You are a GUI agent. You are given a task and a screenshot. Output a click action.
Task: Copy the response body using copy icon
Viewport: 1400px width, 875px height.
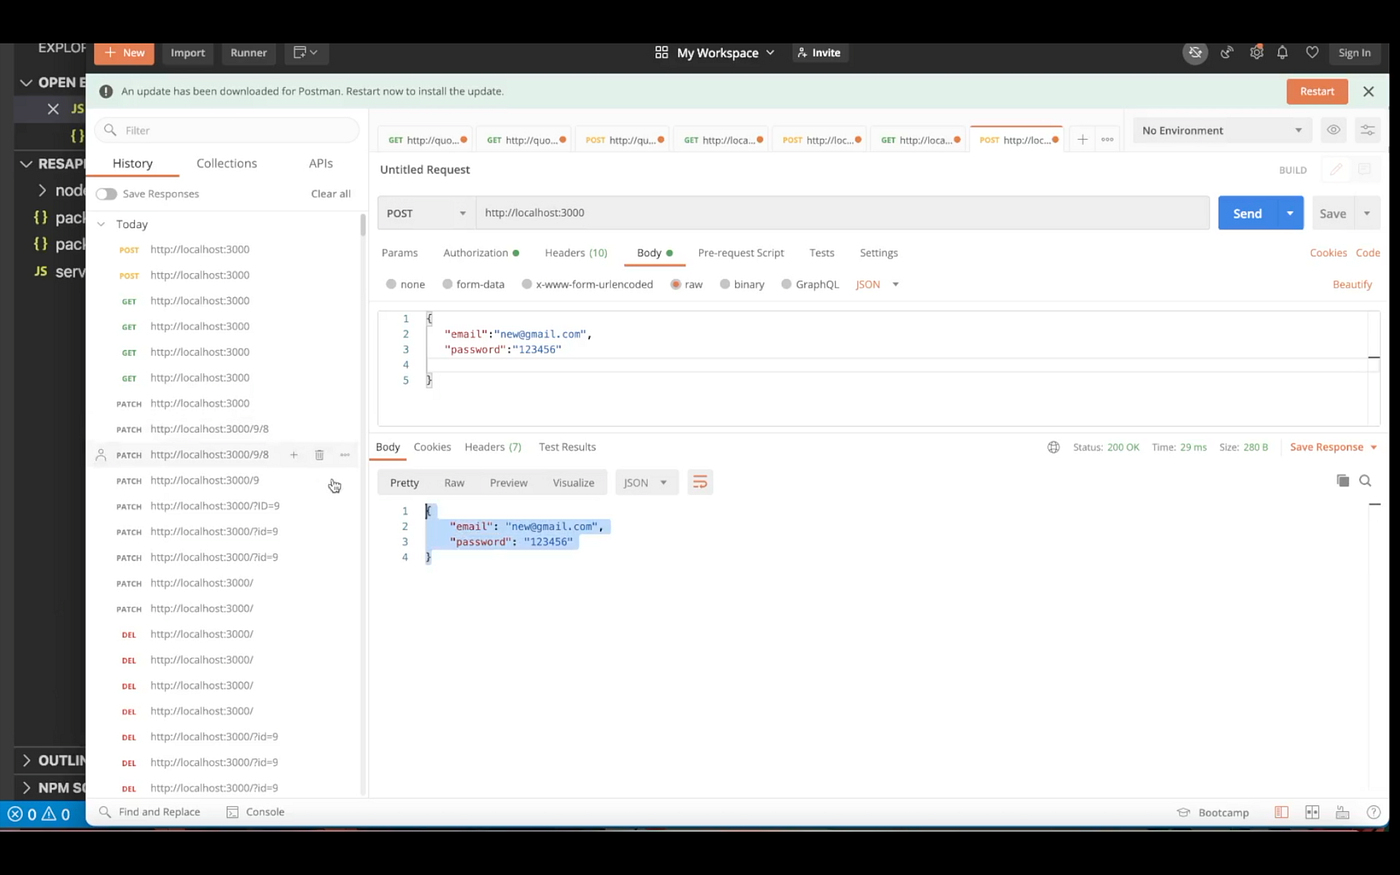coord(1343,481)
